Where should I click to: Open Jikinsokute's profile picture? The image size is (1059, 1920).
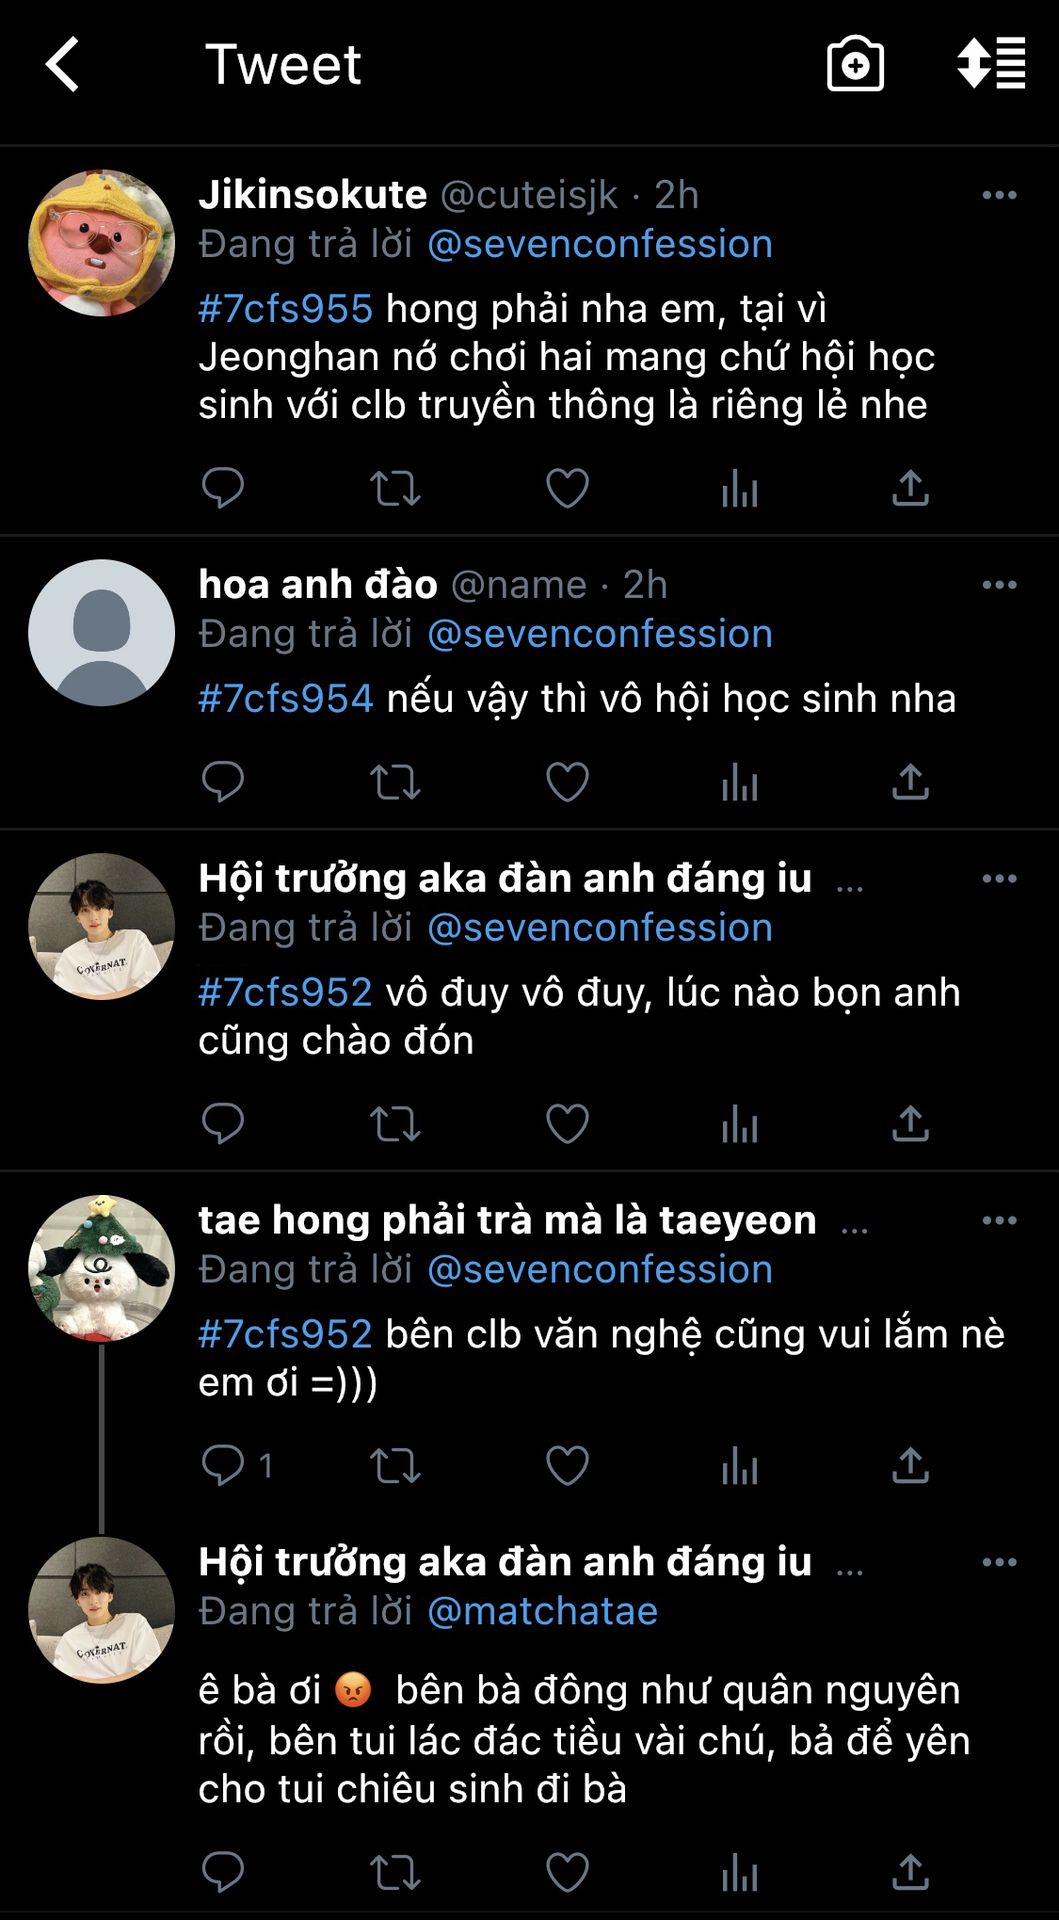pyautogui.click(x=101, y=243)
